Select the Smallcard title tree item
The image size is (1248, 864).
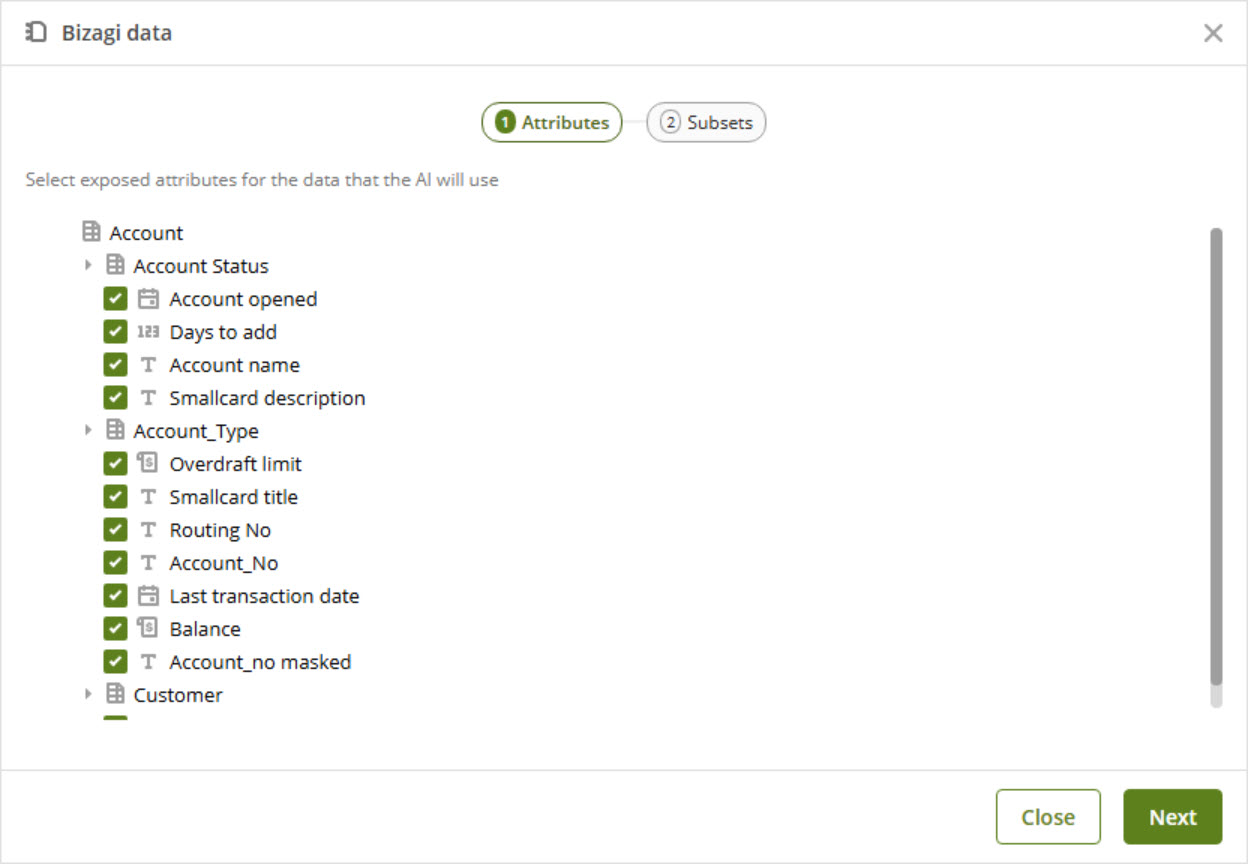point(233,497)
